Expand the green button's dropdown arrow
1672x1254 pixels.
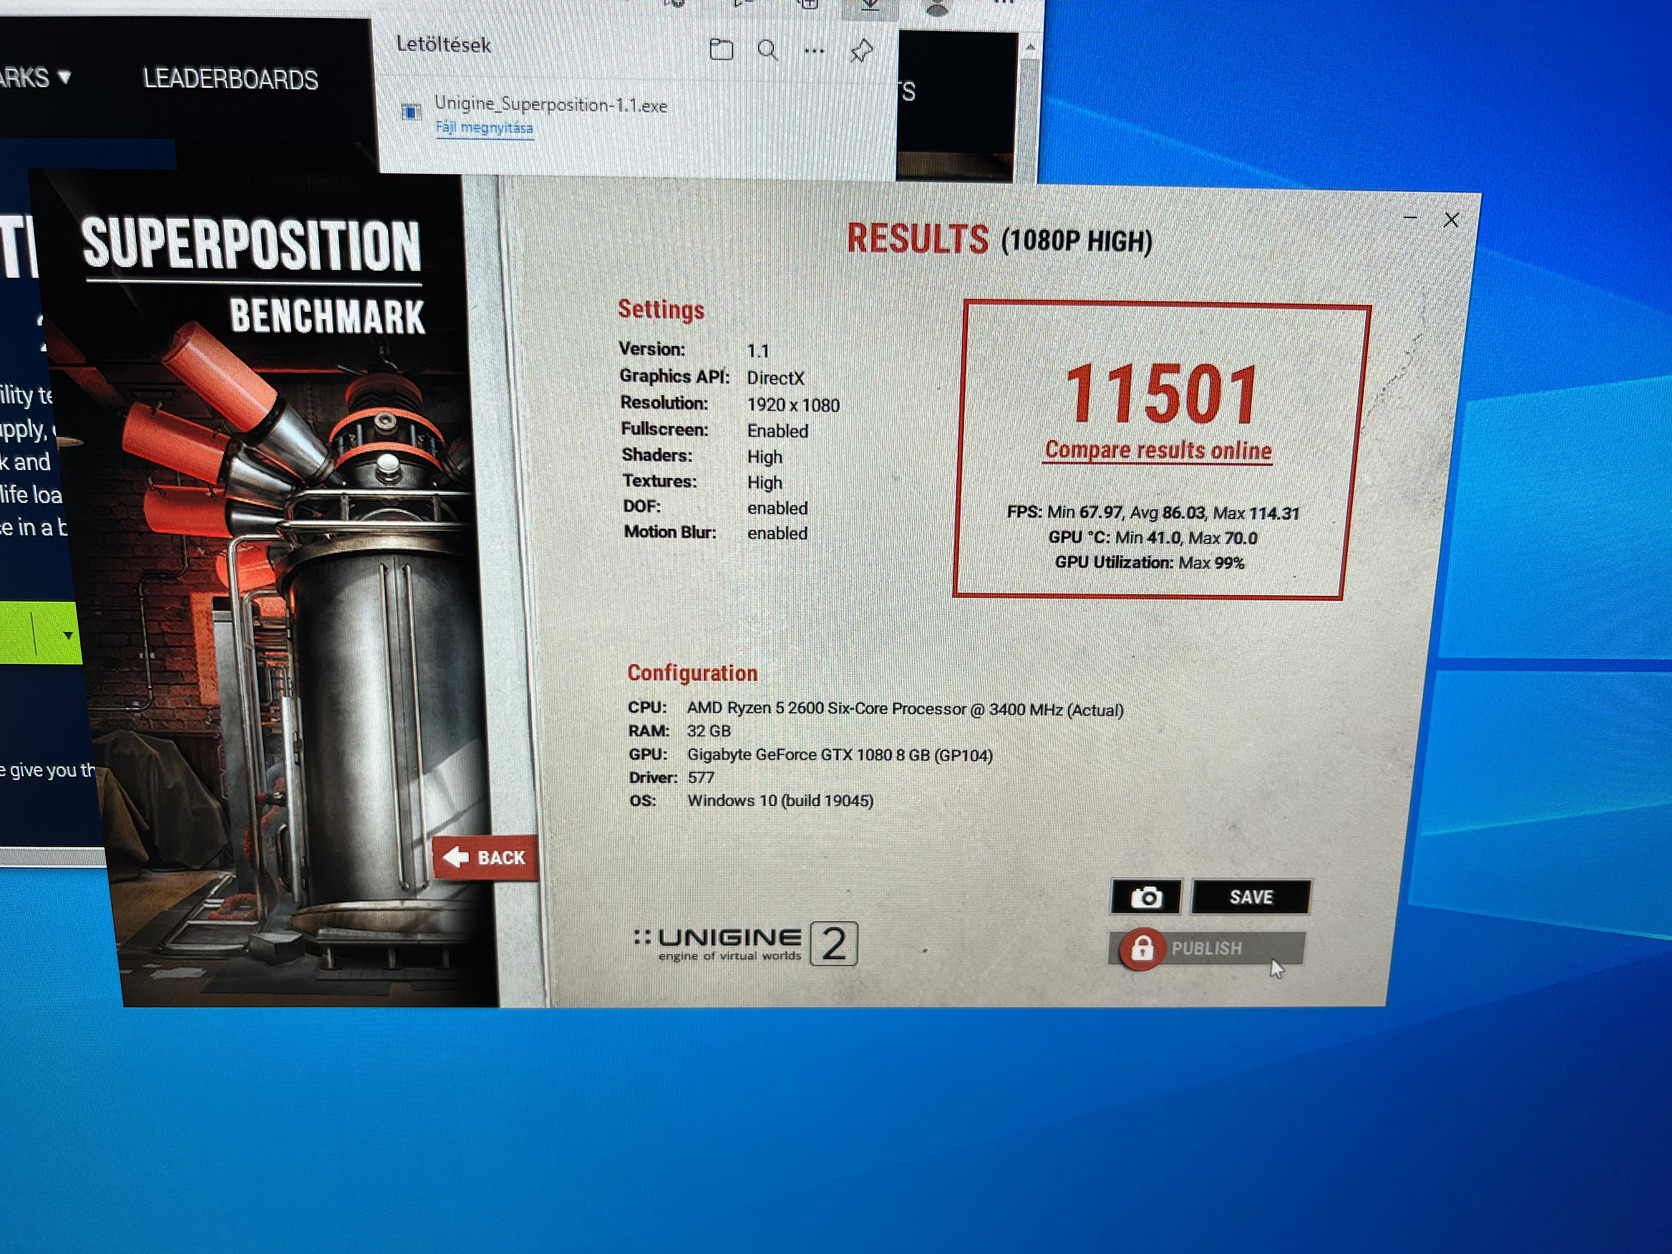tap(67, 635)
